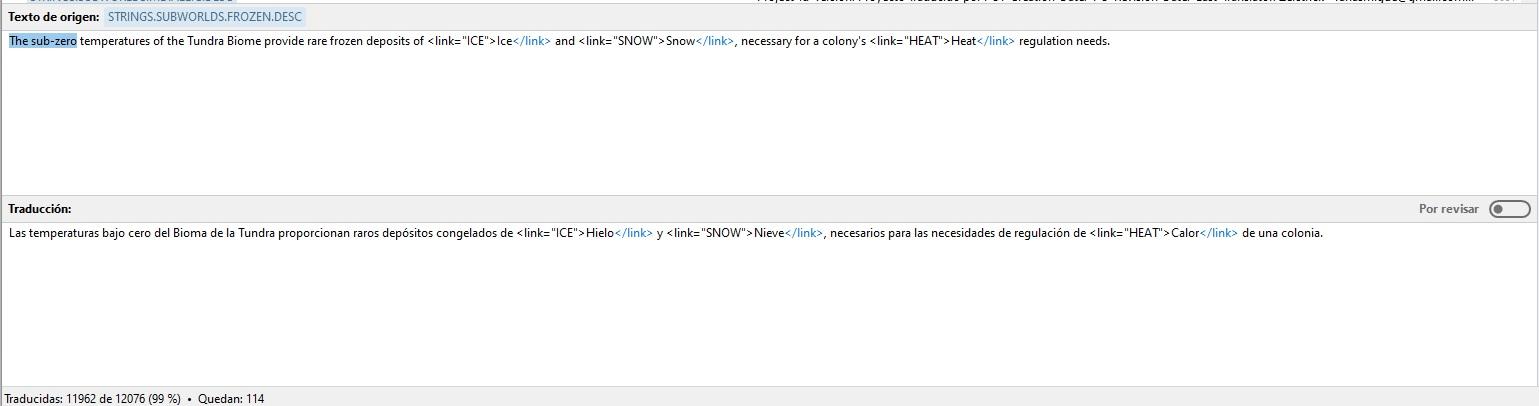Click the word 'Hielo' in the translation
Viewport: 1539px width, 406px height.
[x=599, y=233]
